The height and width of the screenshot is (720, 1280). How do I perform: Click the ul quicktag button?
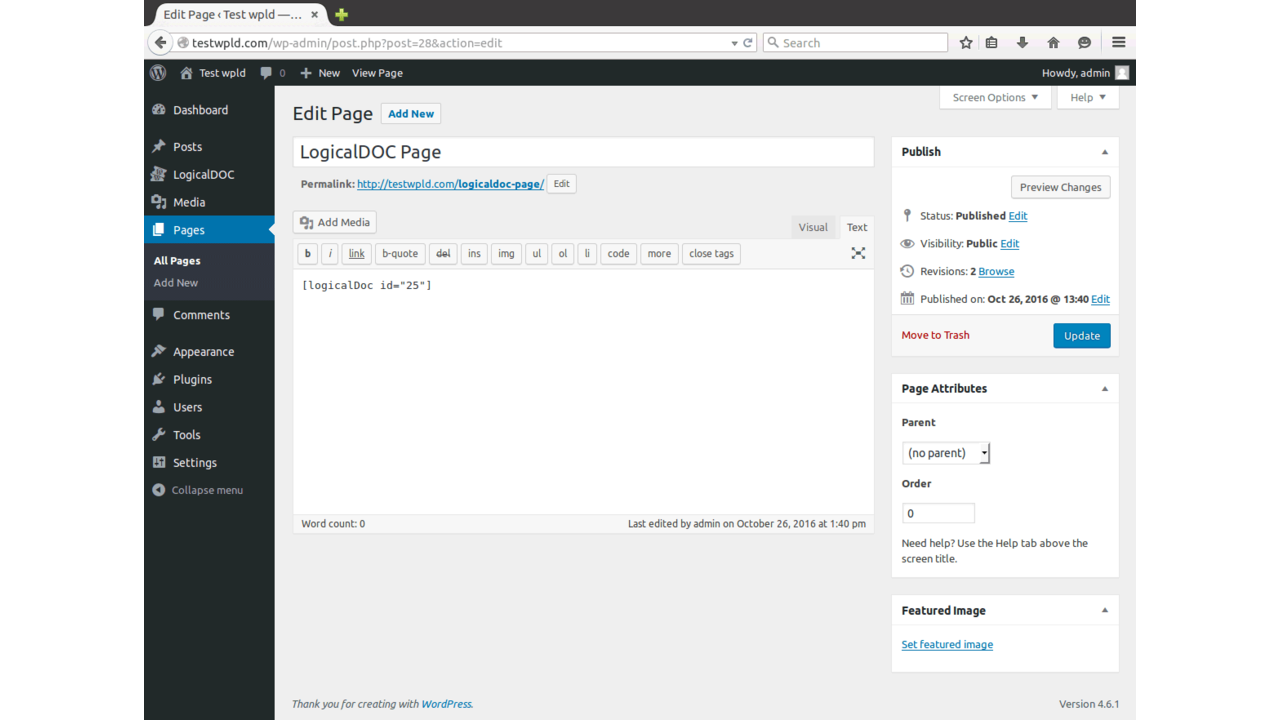(537, 254)
